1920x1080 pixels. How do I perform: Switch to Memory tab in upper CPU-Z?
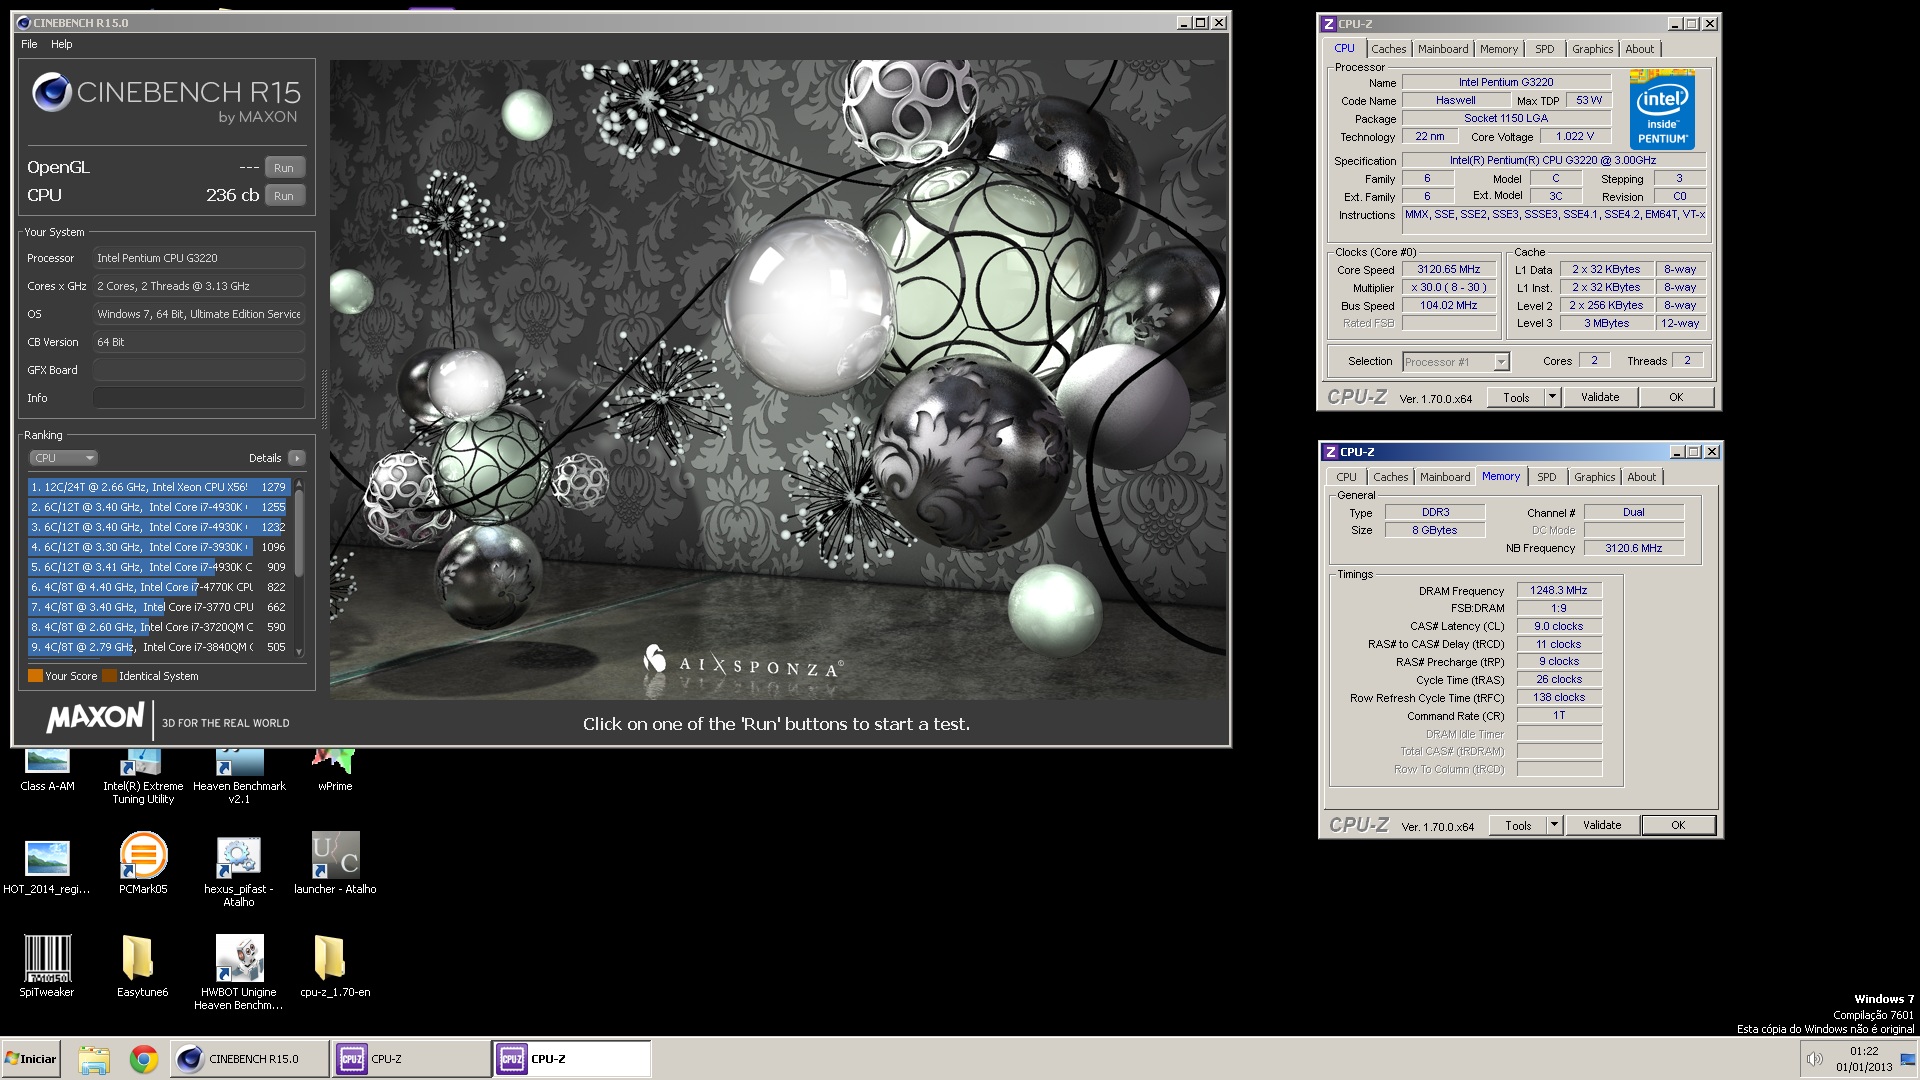click(1499, 49)
